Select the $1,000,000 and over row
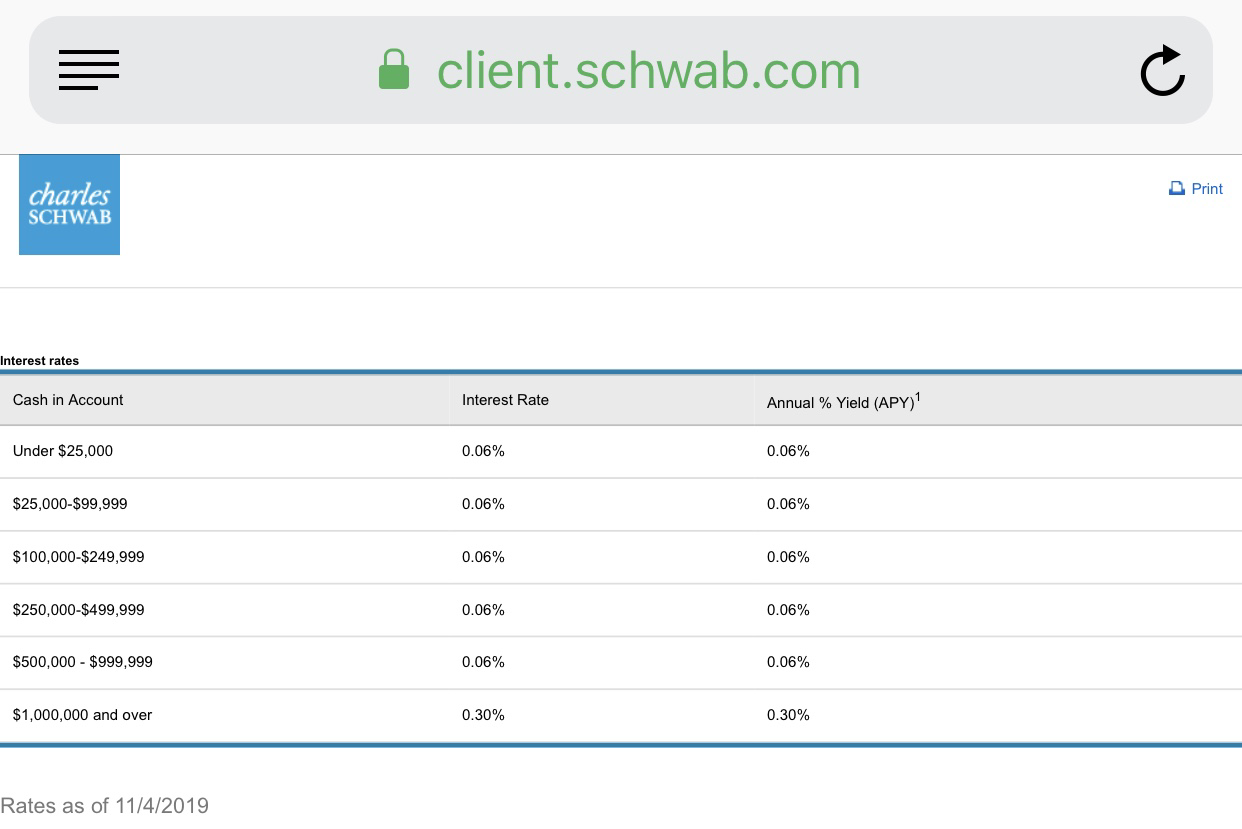The image size is (1242, 829). click(x=621, y=715)
